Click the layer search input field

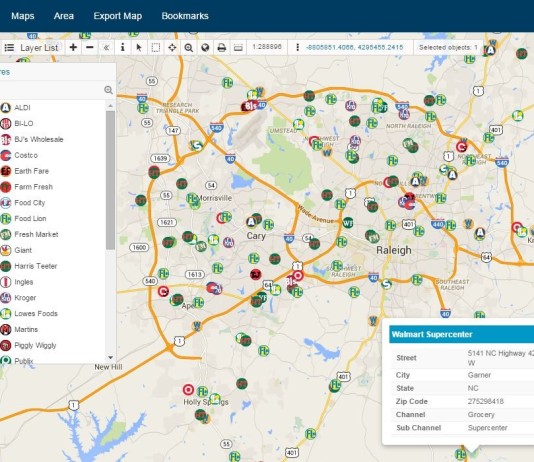click(51, 90)
